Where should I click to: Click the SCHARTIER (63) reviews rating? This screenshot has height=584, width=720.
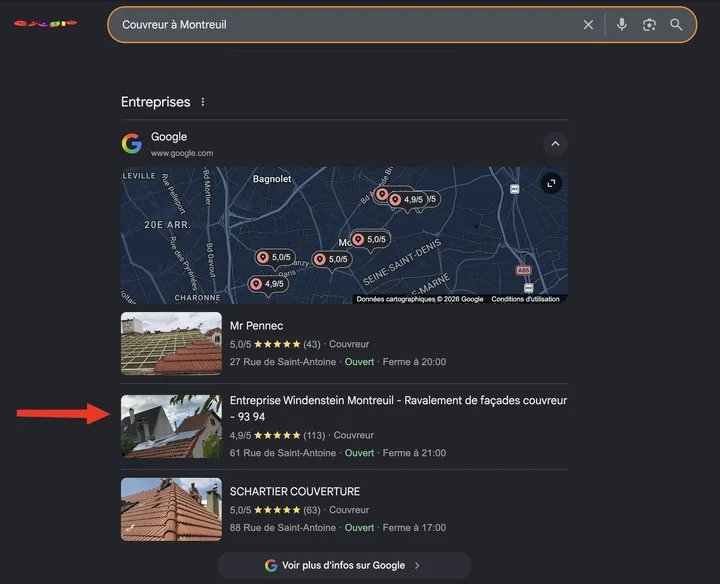pos(275,510)
